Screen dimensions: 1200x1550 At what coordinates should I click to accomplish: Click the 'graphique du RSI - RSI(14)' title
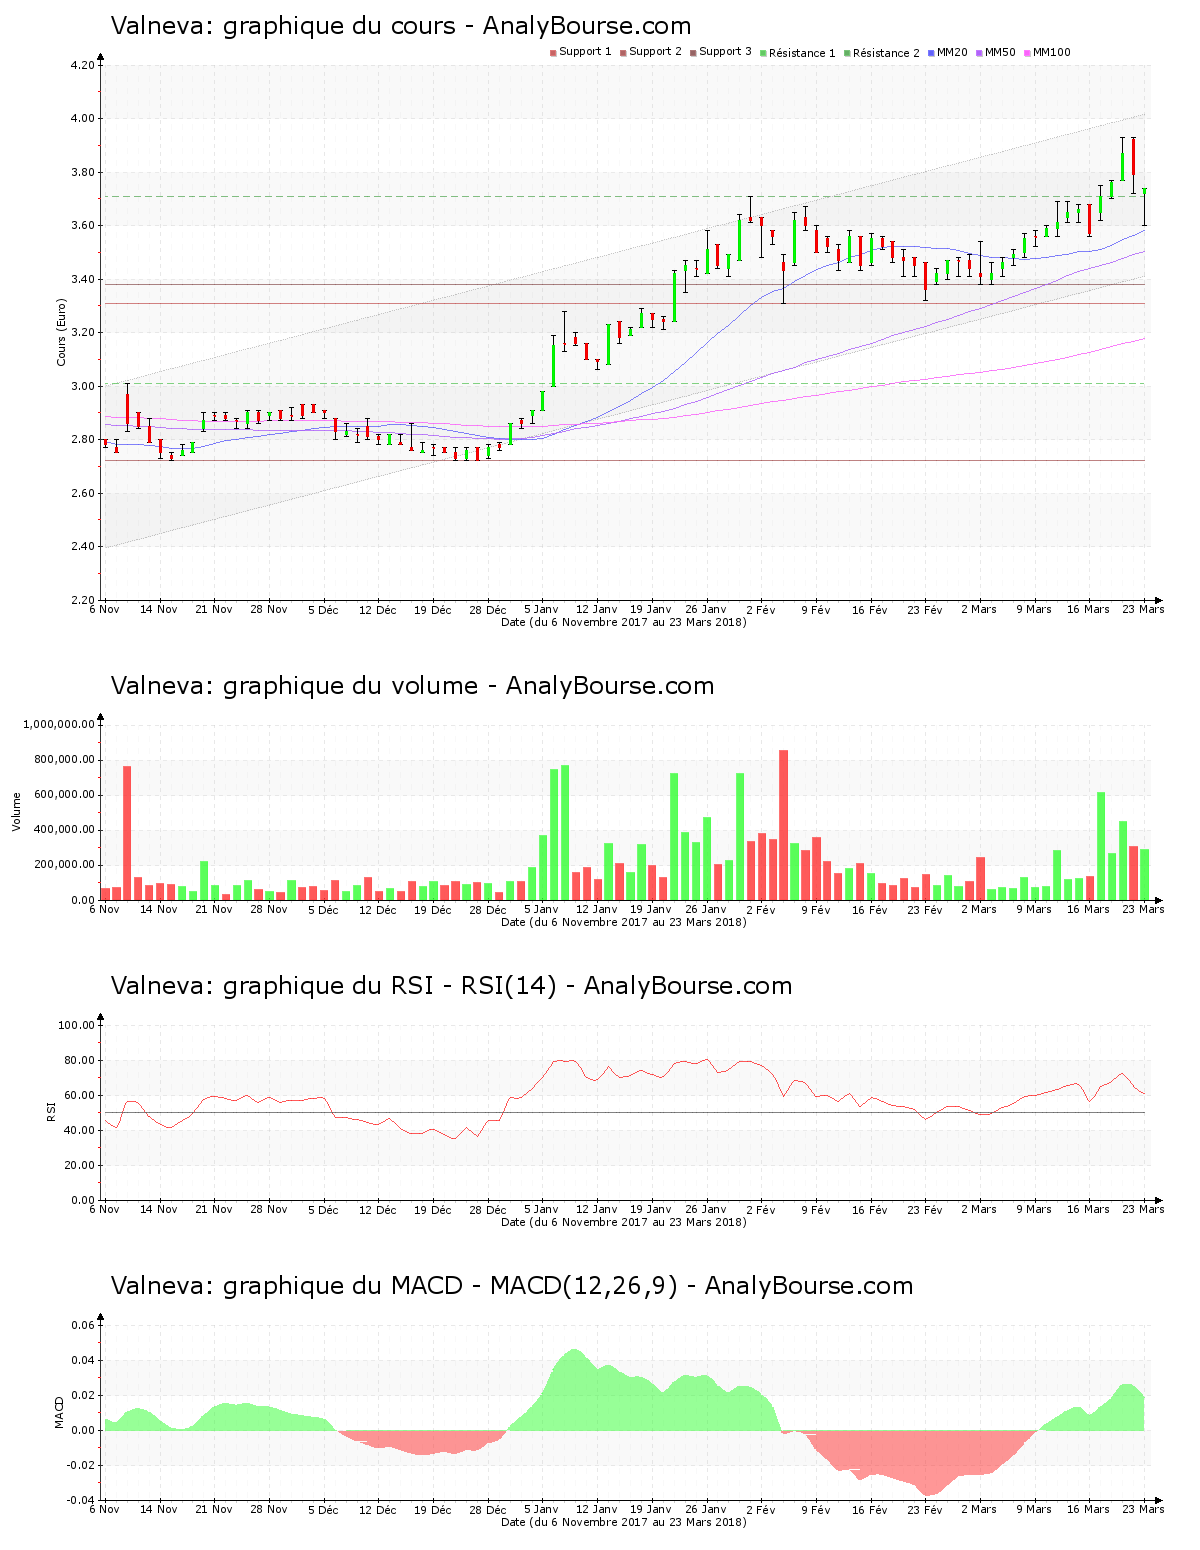click(451, 986)
